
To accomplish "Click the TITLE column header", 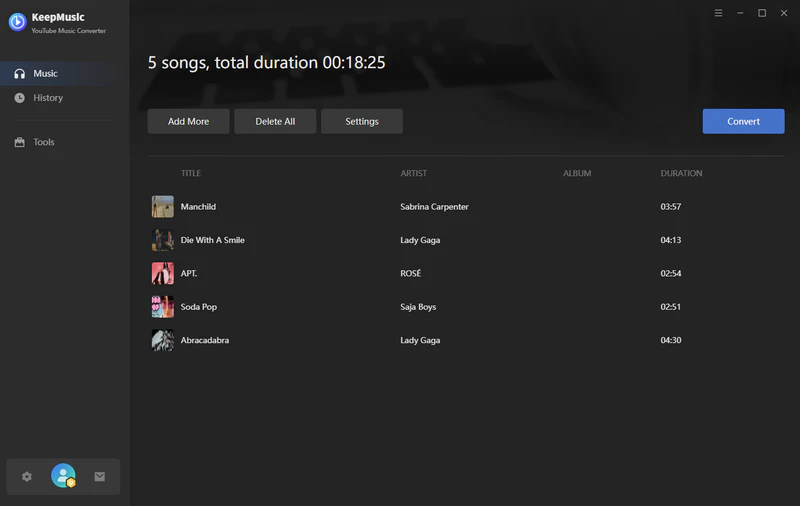I will 191,173.
